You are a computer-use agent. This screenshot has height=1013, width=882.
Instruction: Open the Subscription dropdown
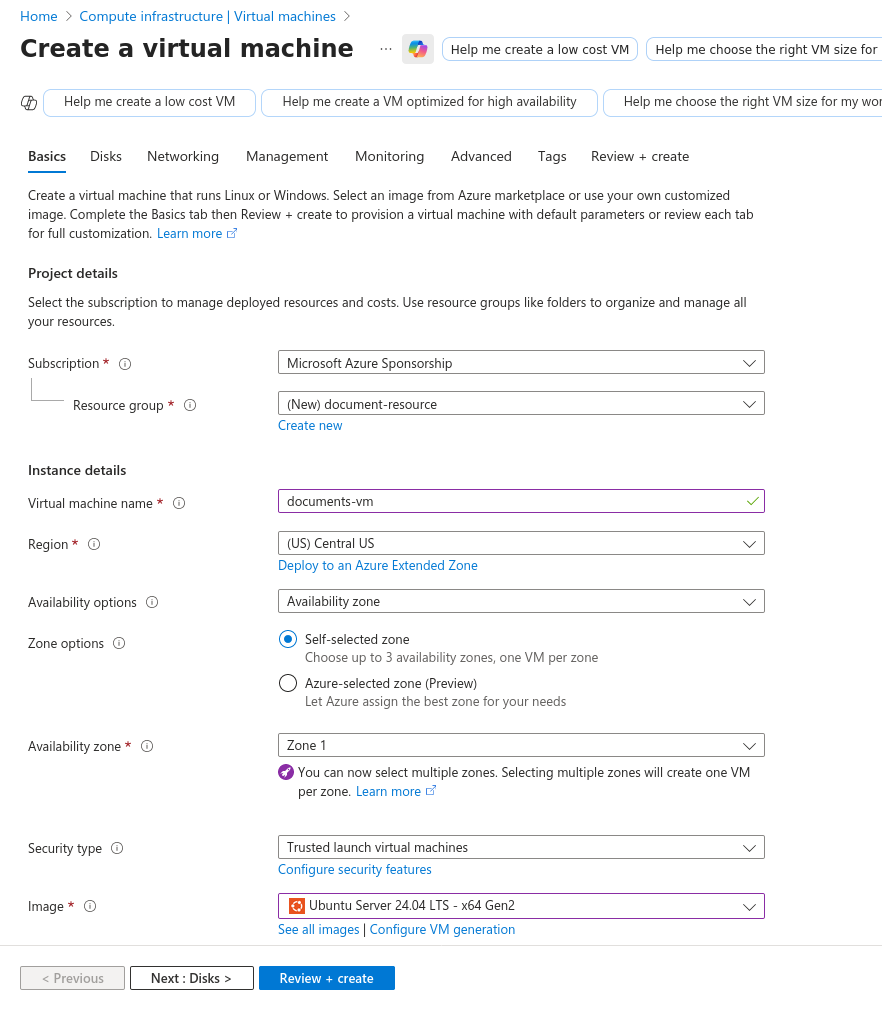pyautogui.click(x=521, y=362)
